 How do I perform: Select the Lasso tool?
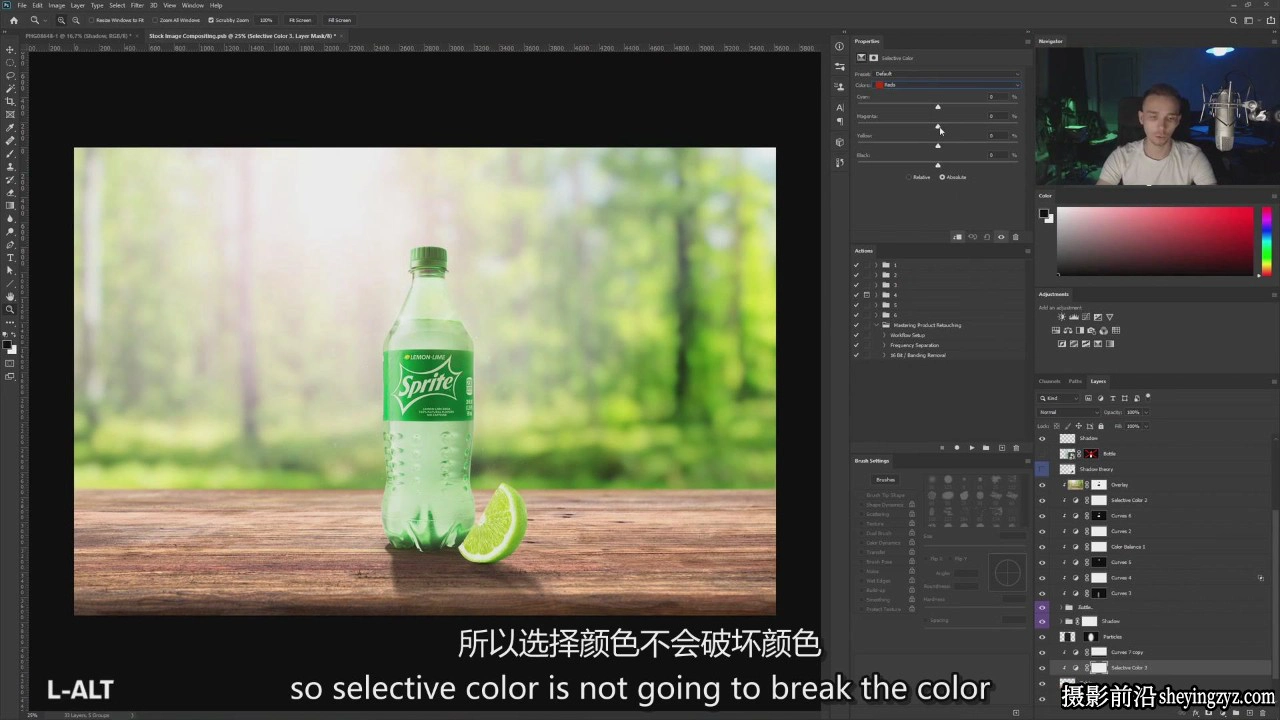[10, 75]
